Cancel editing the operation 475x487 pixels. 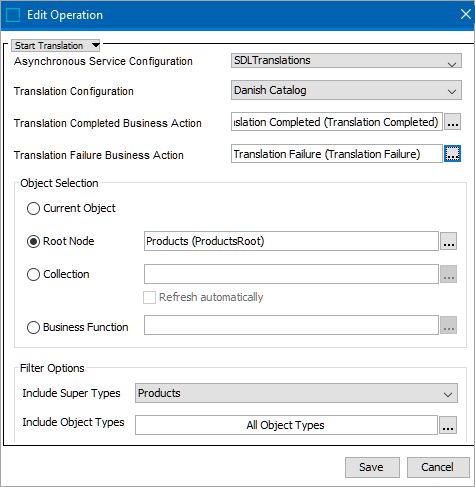[x=438, y=467]
